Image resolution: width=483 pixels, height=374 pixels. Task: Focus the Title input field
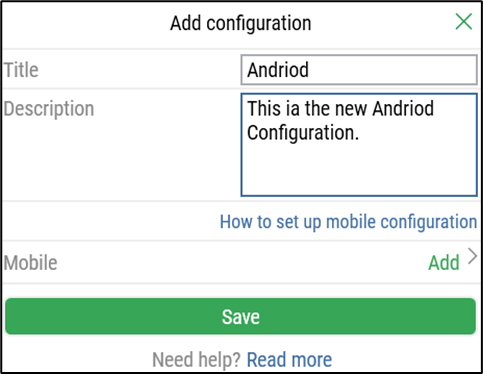point(359,70)
